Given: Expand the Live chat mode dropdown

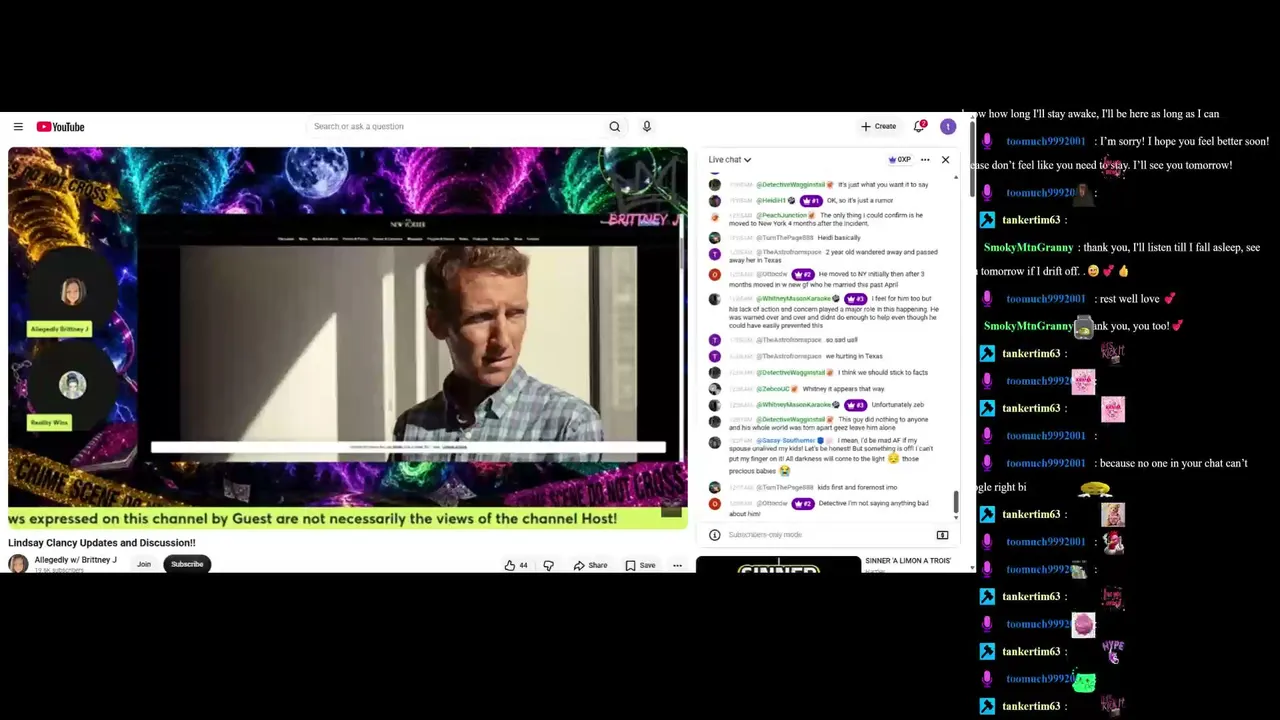Looking at the screenshot, I should (729, 160).
